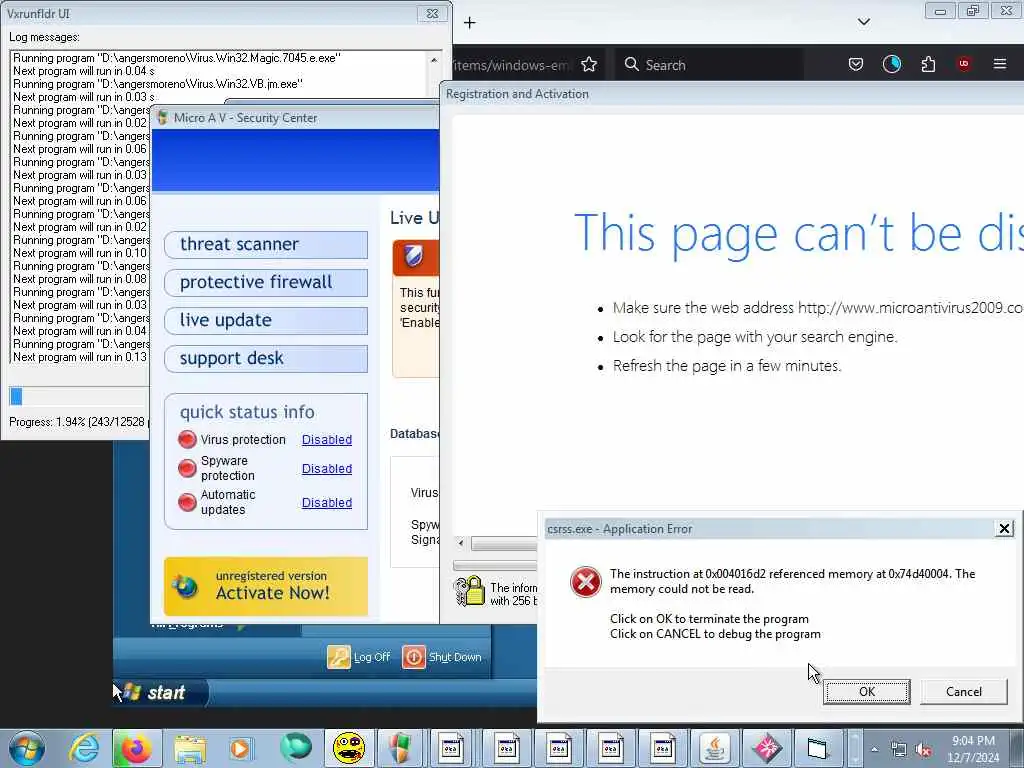Click the Log Off key icon
Screen dimensions: 1024x768
(338, 657)
